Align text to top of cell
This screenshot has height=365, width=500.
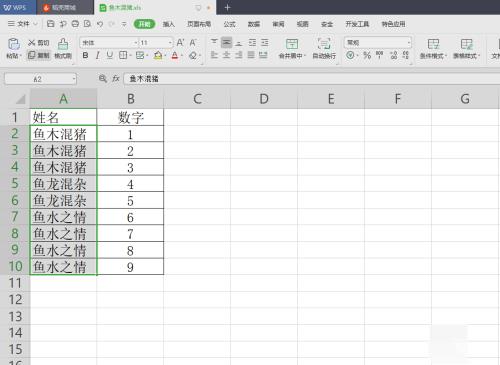[214, 42]
